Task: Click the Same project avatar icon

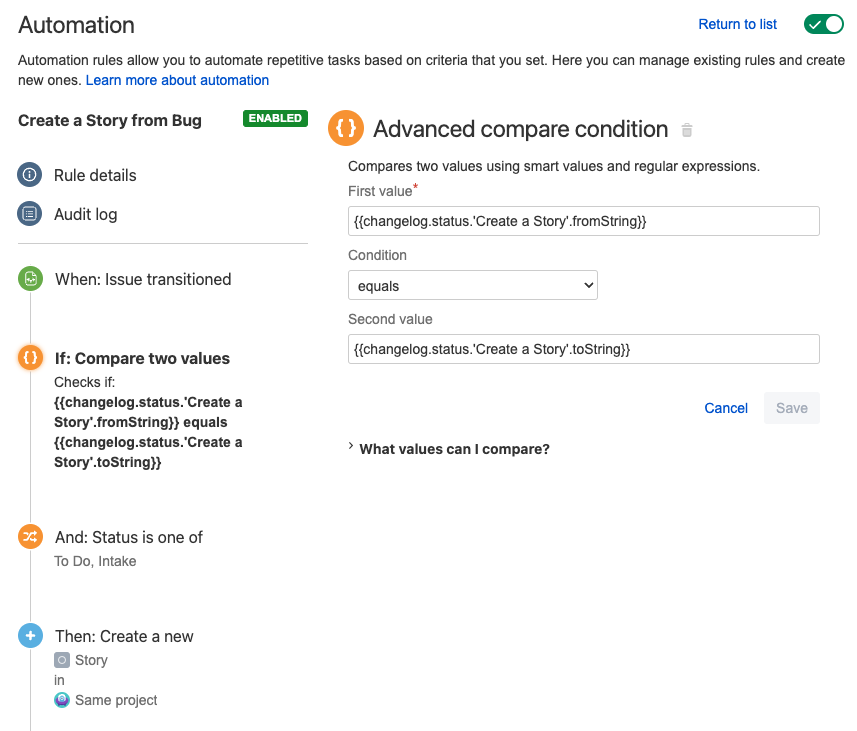Action: pos(62,700)
